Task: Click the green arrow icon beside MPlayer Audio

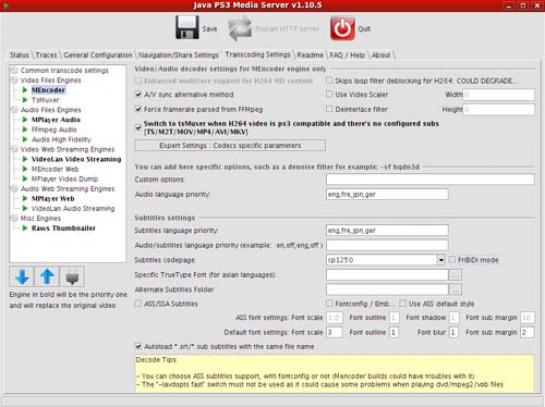Action: [25, 120]
